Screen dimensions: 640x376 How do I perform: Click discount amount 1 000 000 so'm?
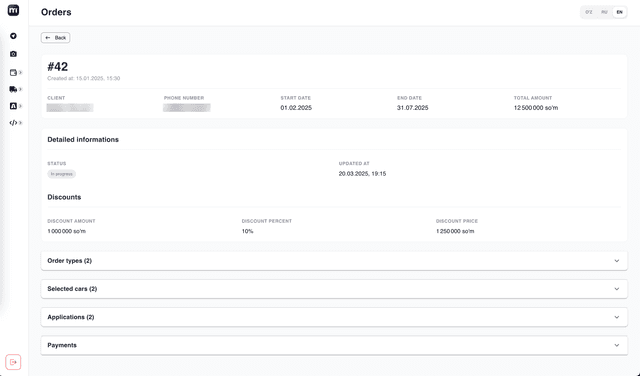click(x=67, y=231)
